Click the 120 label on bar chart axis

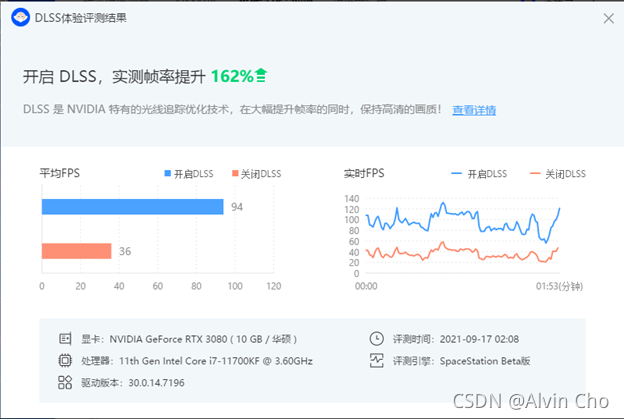point(274,286)
